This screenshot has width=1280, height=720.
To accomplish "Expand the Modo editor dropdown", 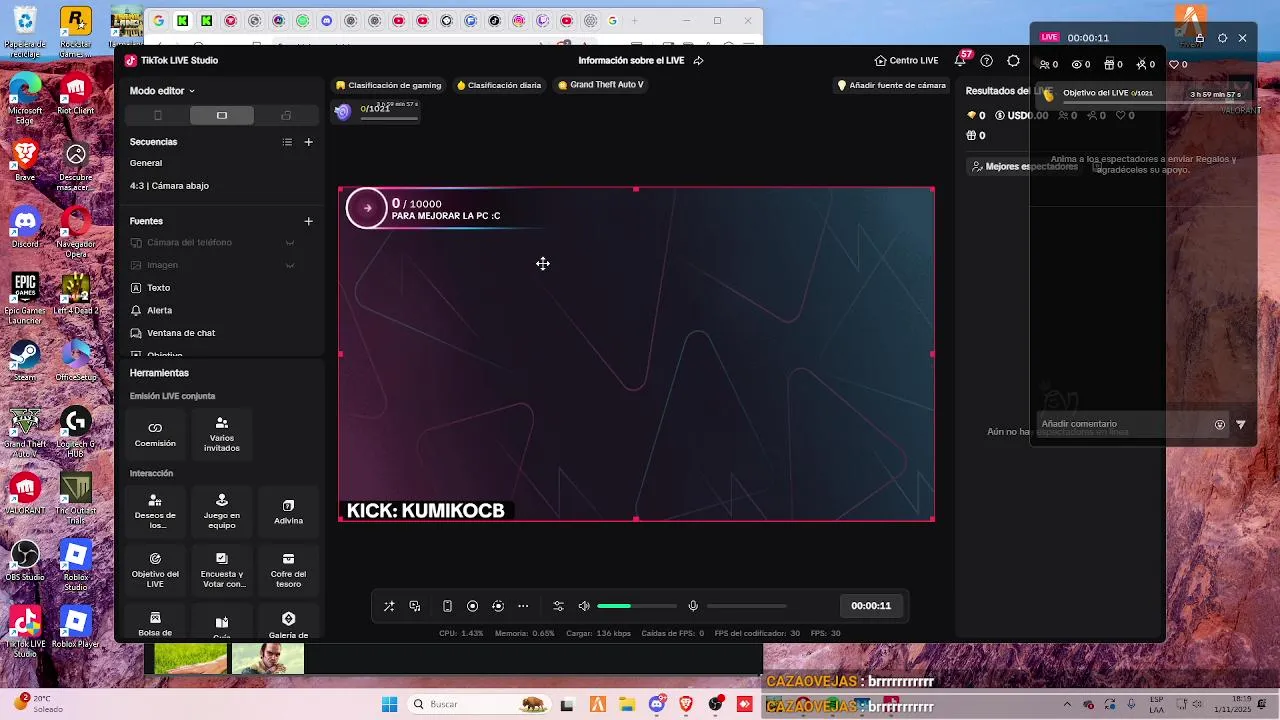I will [162, 91].
